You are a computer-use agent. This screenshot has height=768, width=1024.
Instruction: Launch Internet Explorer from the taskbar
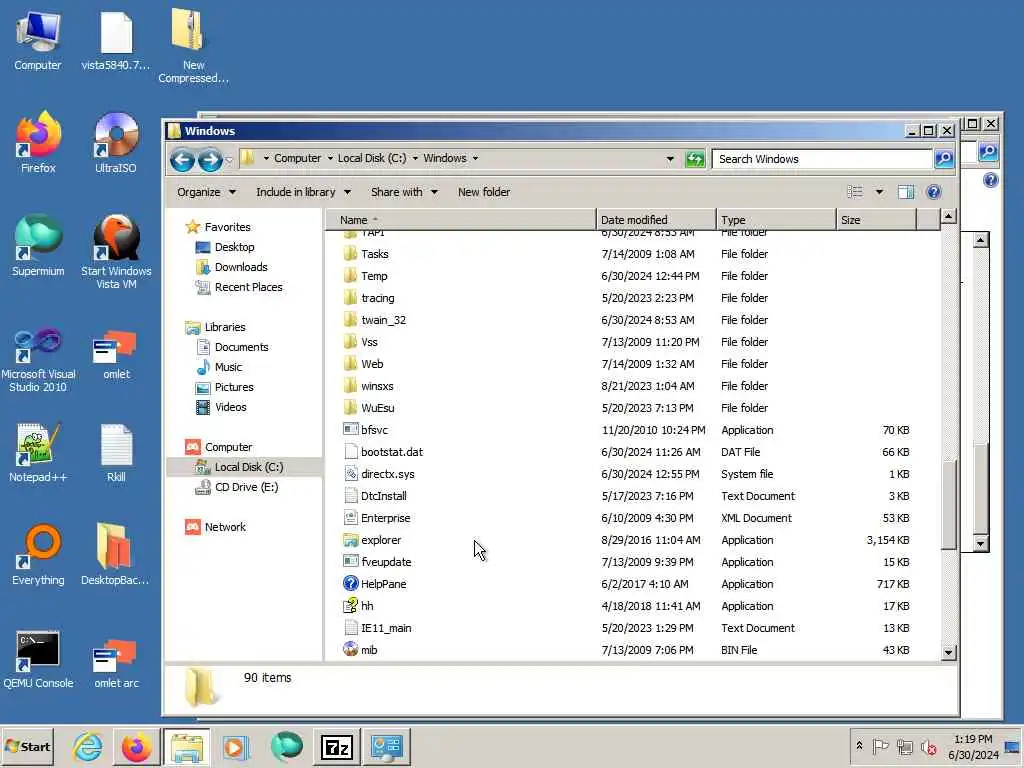tap(88, 747)
